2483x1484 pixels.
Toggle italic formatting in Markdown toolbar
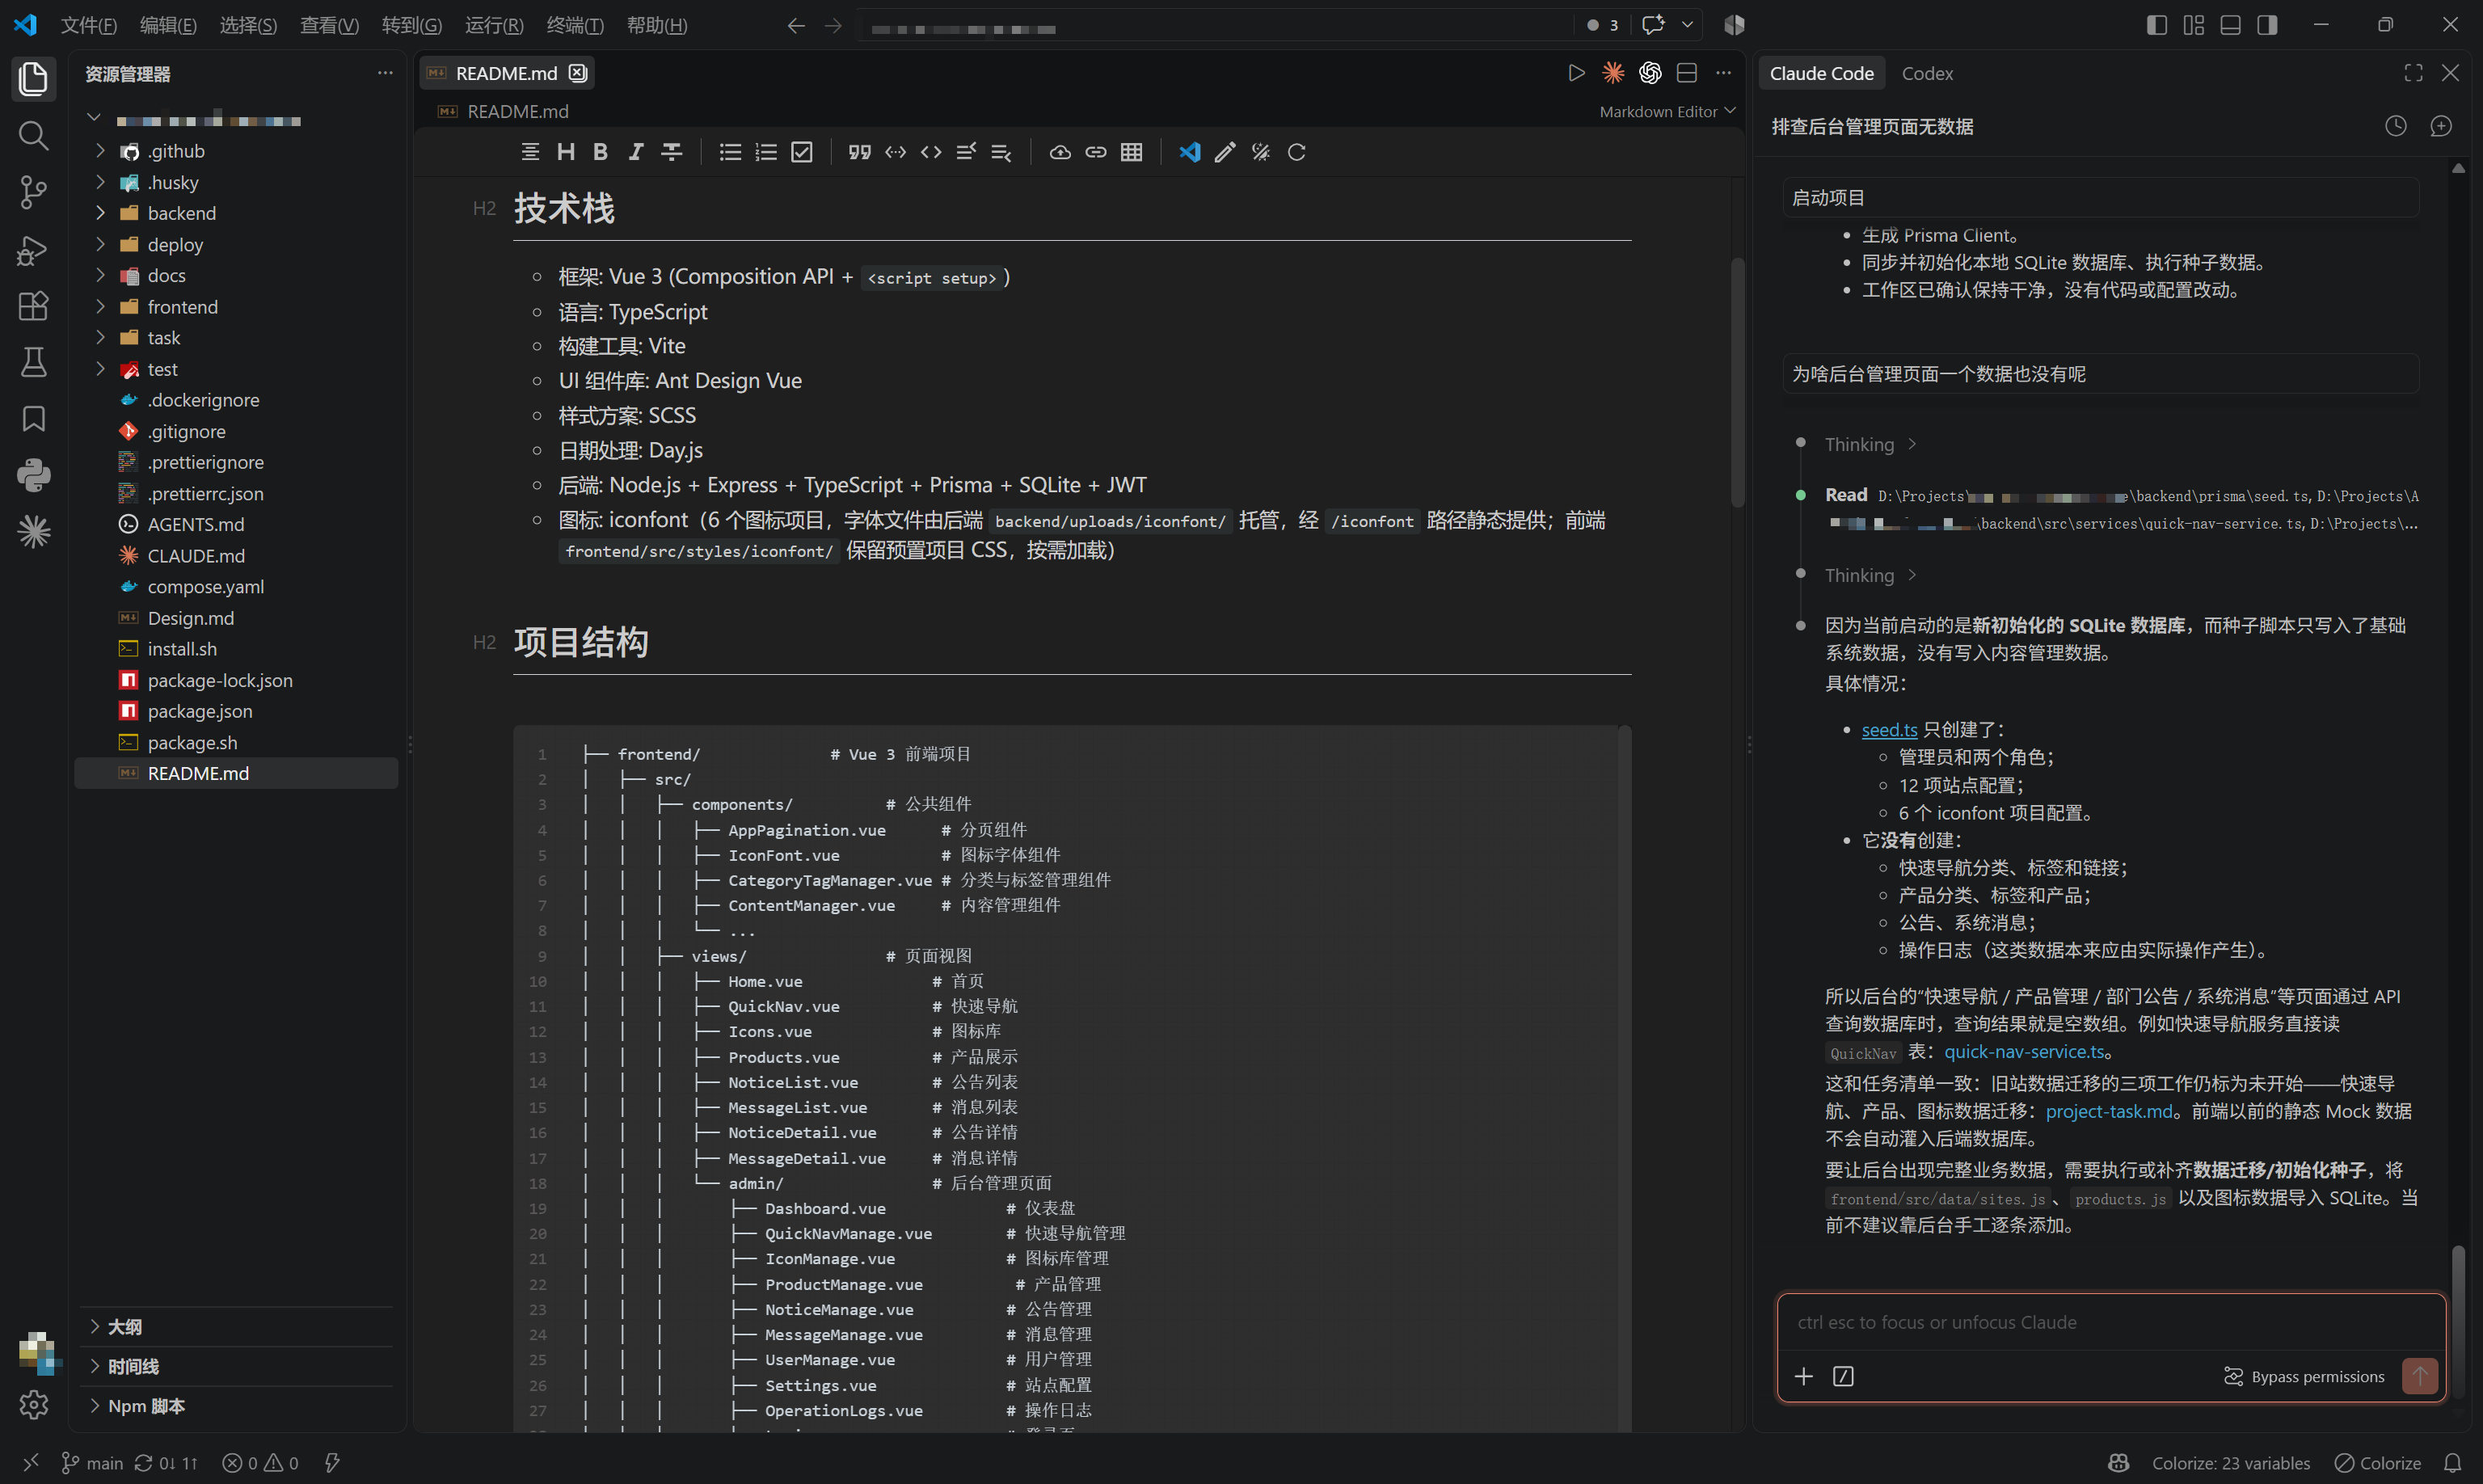click(x=635, y=152)
